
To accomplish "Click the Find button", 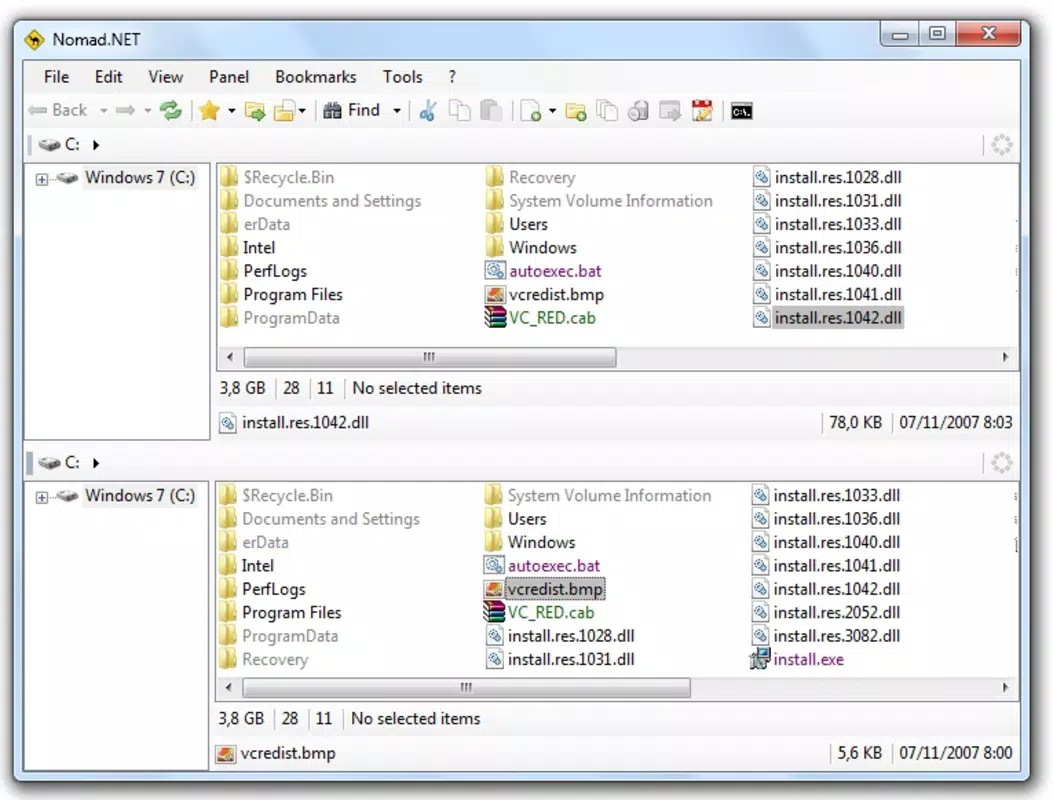I will 352,110.
